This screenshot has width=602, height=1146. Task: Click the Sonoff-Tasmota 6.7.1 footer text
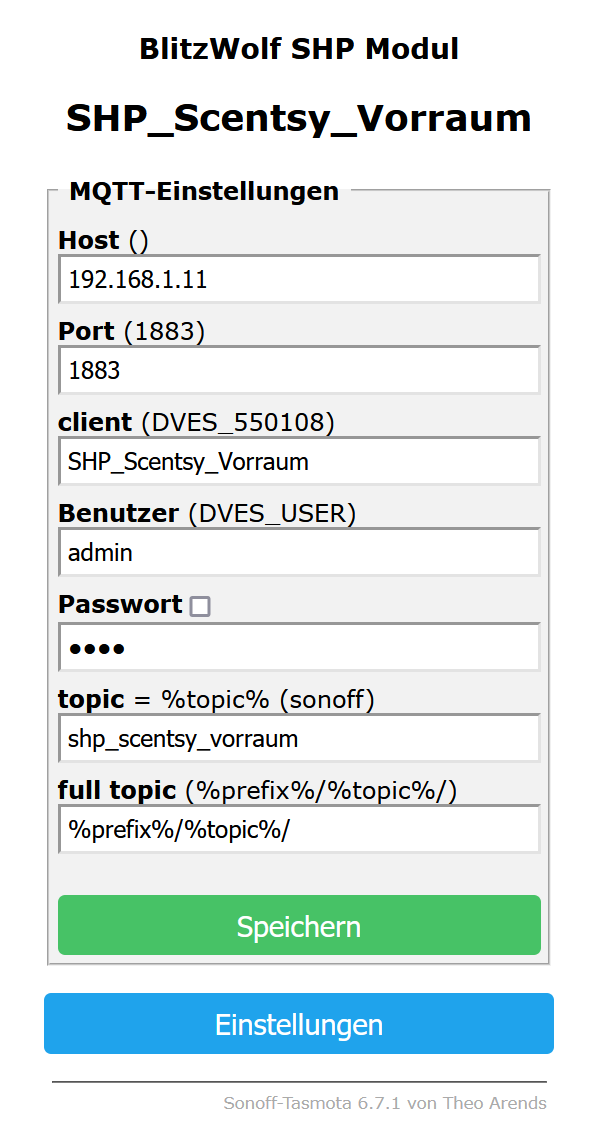[385, 1103]
